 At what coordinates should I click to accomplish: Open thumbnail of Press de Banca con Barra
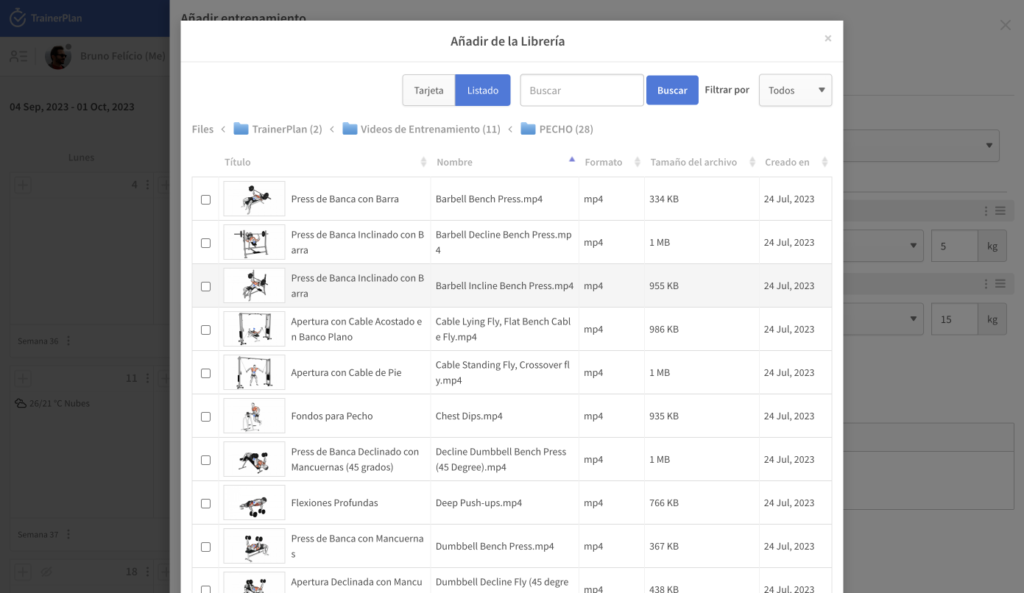pyautogui.click(x=254, y=199)
